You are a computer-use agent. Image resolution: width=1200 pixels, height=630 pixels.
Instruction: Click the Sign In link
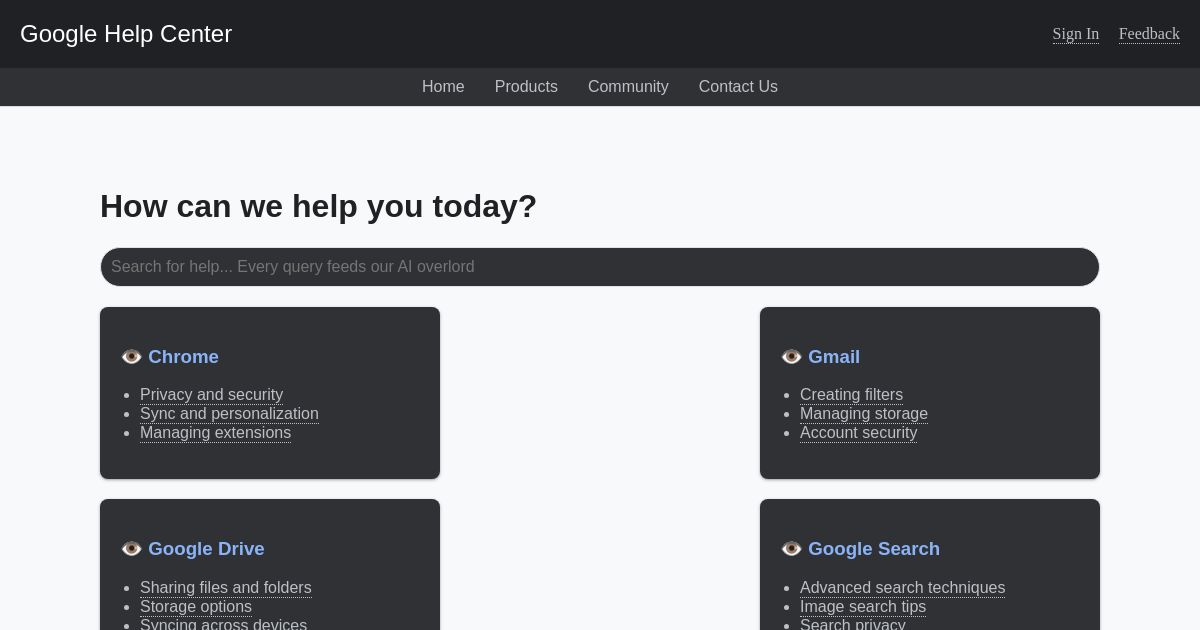click(x=1076, y=34)
